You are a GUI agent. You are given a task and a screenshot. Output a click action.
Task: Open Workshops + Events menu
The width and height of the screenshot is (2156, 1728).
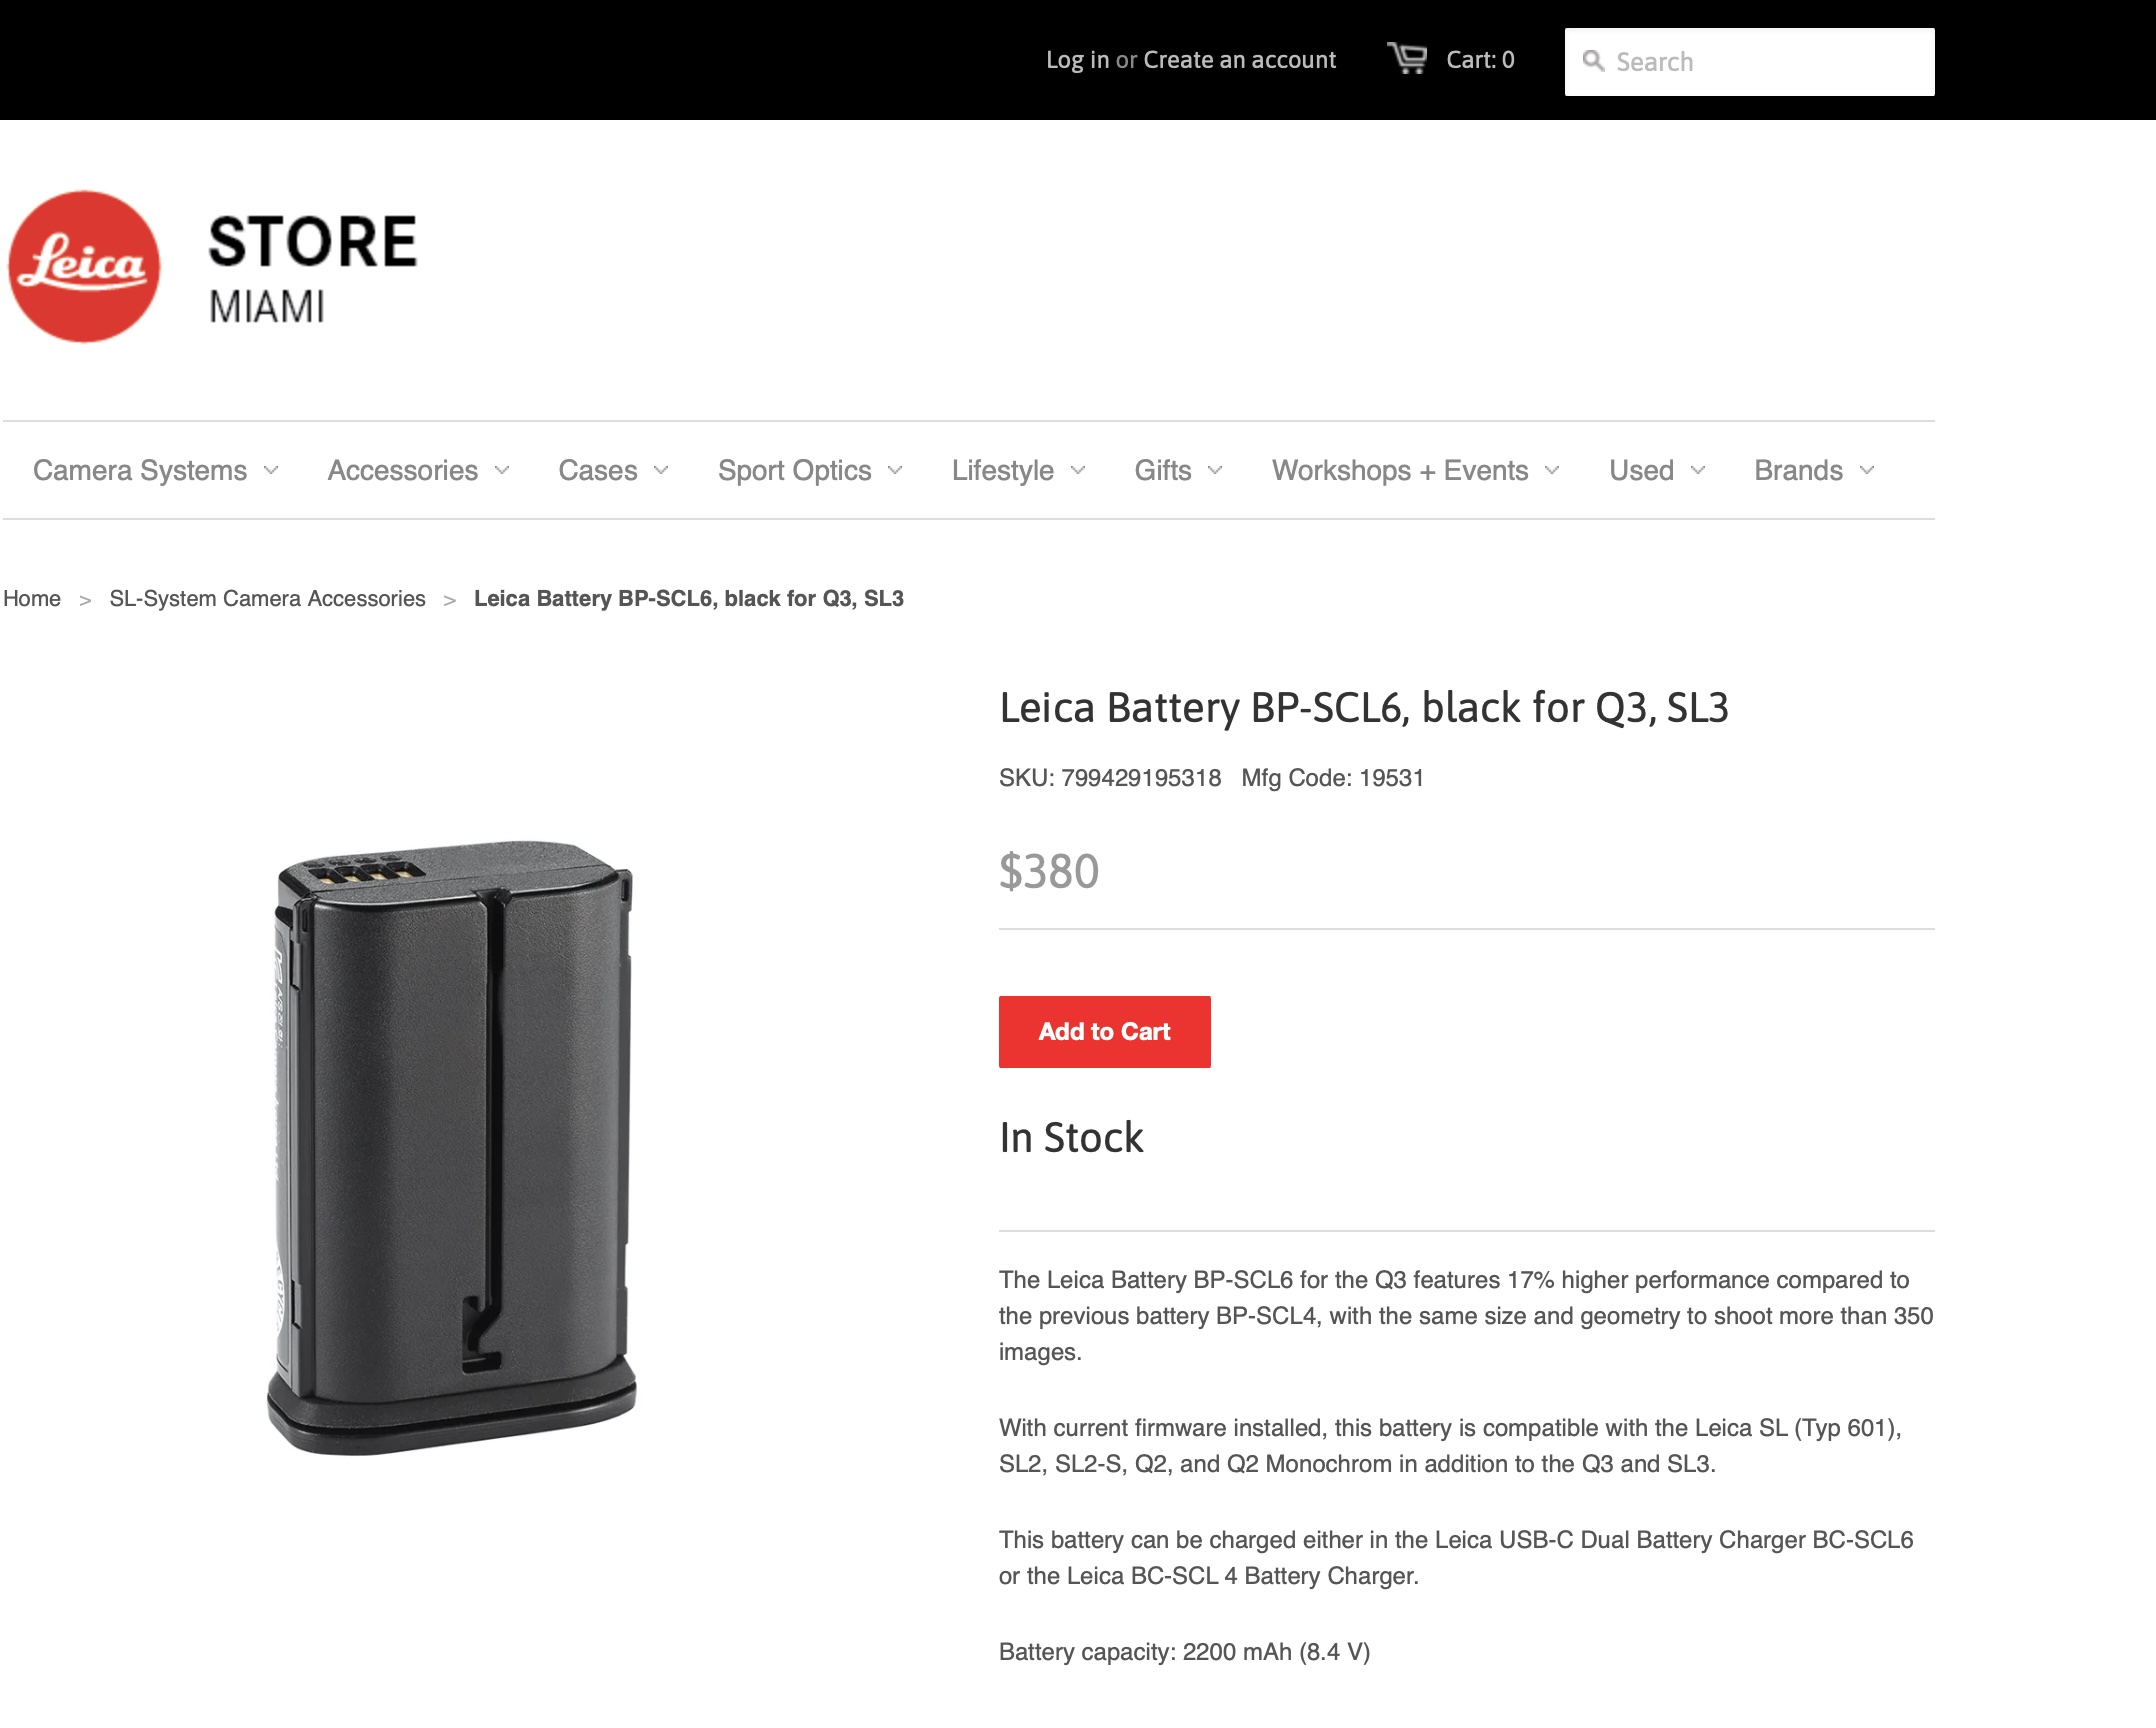1415,470
